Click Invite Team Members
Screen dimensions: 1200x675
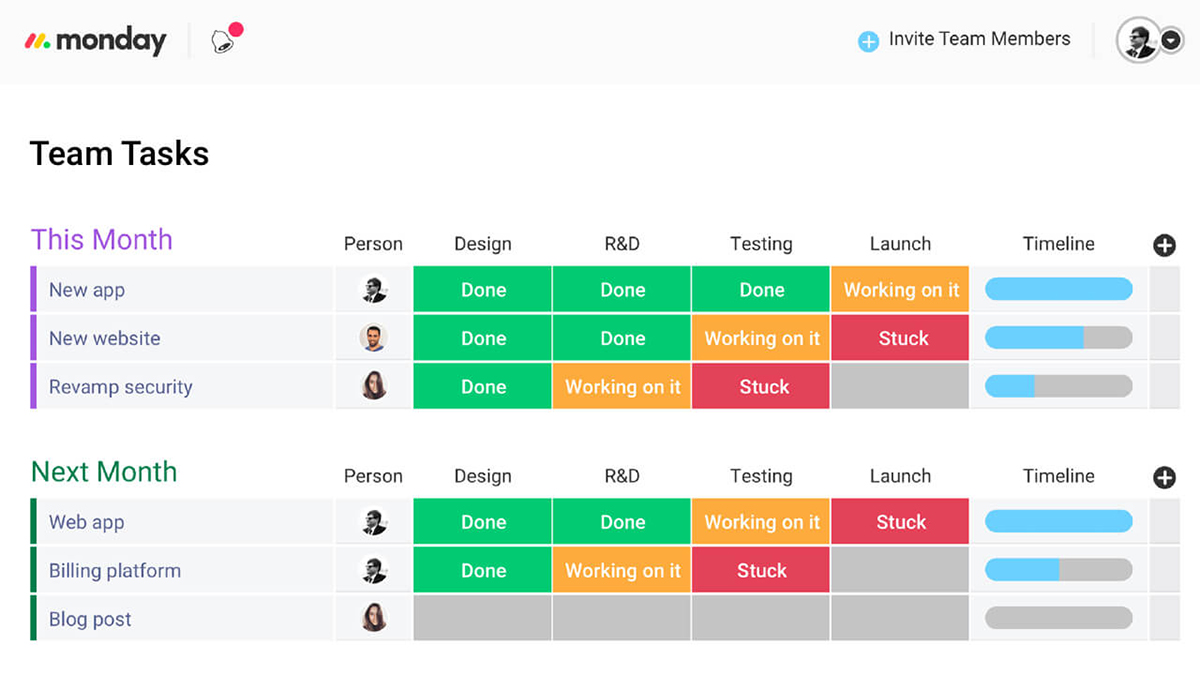point(979,39)
